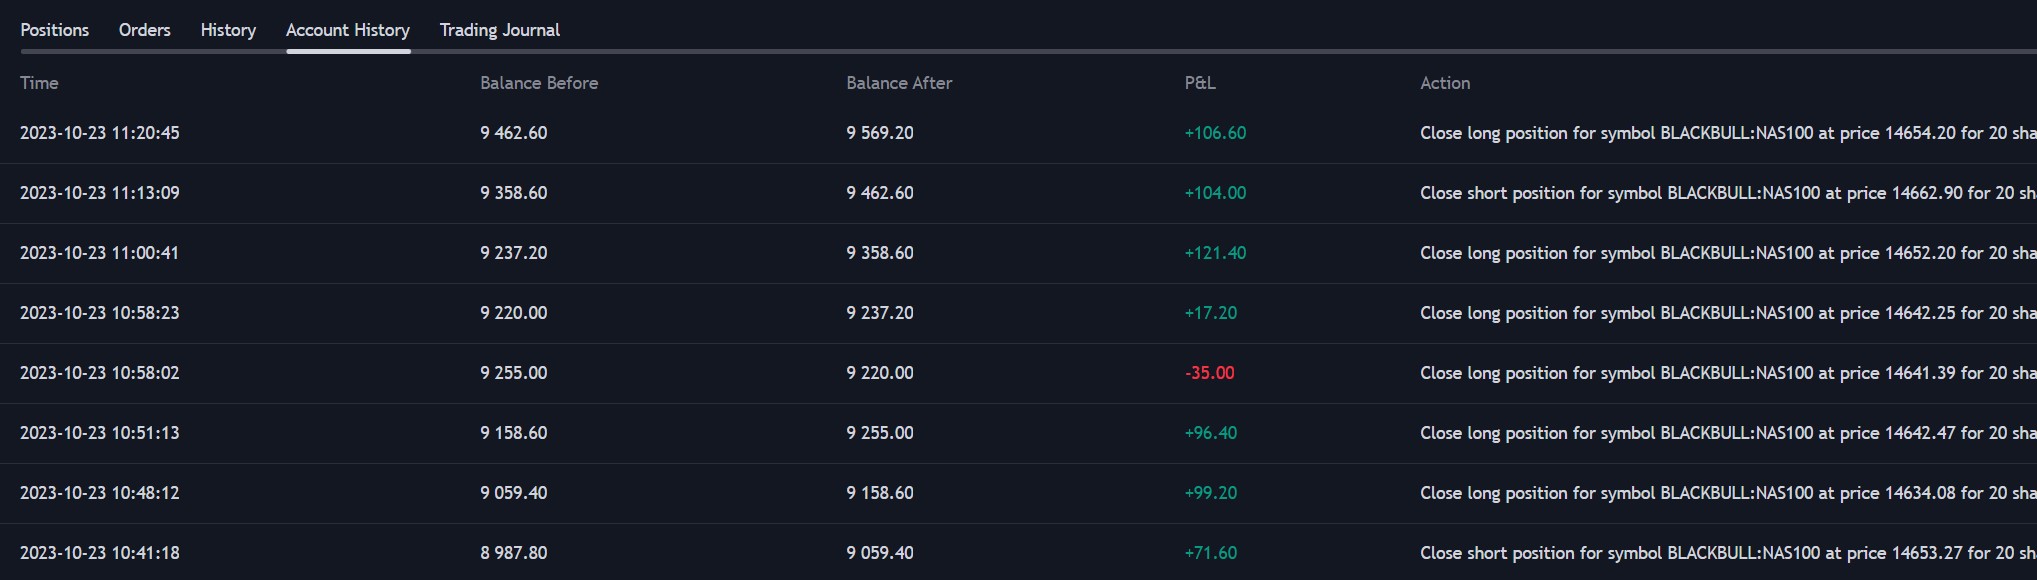Open the Orders tab

(144, 30)
